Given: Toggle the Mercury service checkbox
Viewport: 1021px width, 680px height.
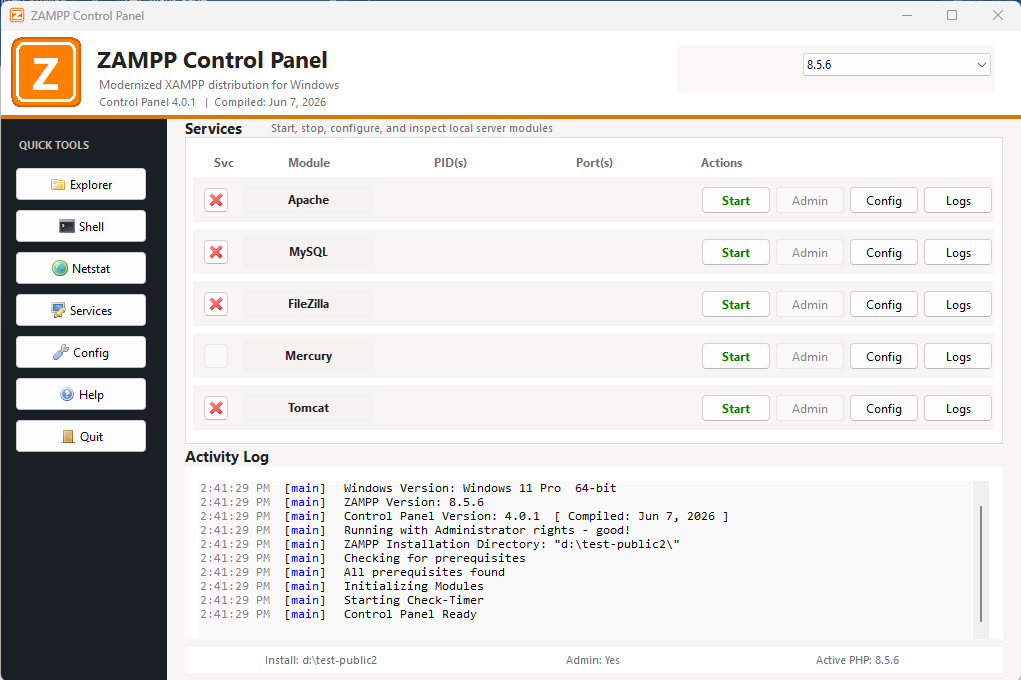Looking at the screenshot, I should (216, 356).
